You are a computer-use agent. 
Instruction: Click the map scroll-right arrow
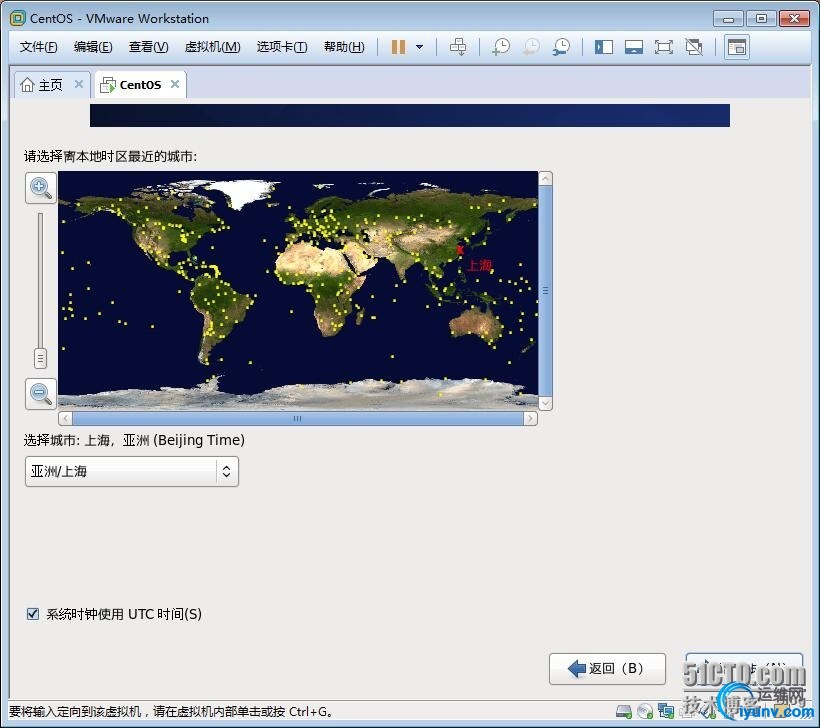(x=530, y=418)
